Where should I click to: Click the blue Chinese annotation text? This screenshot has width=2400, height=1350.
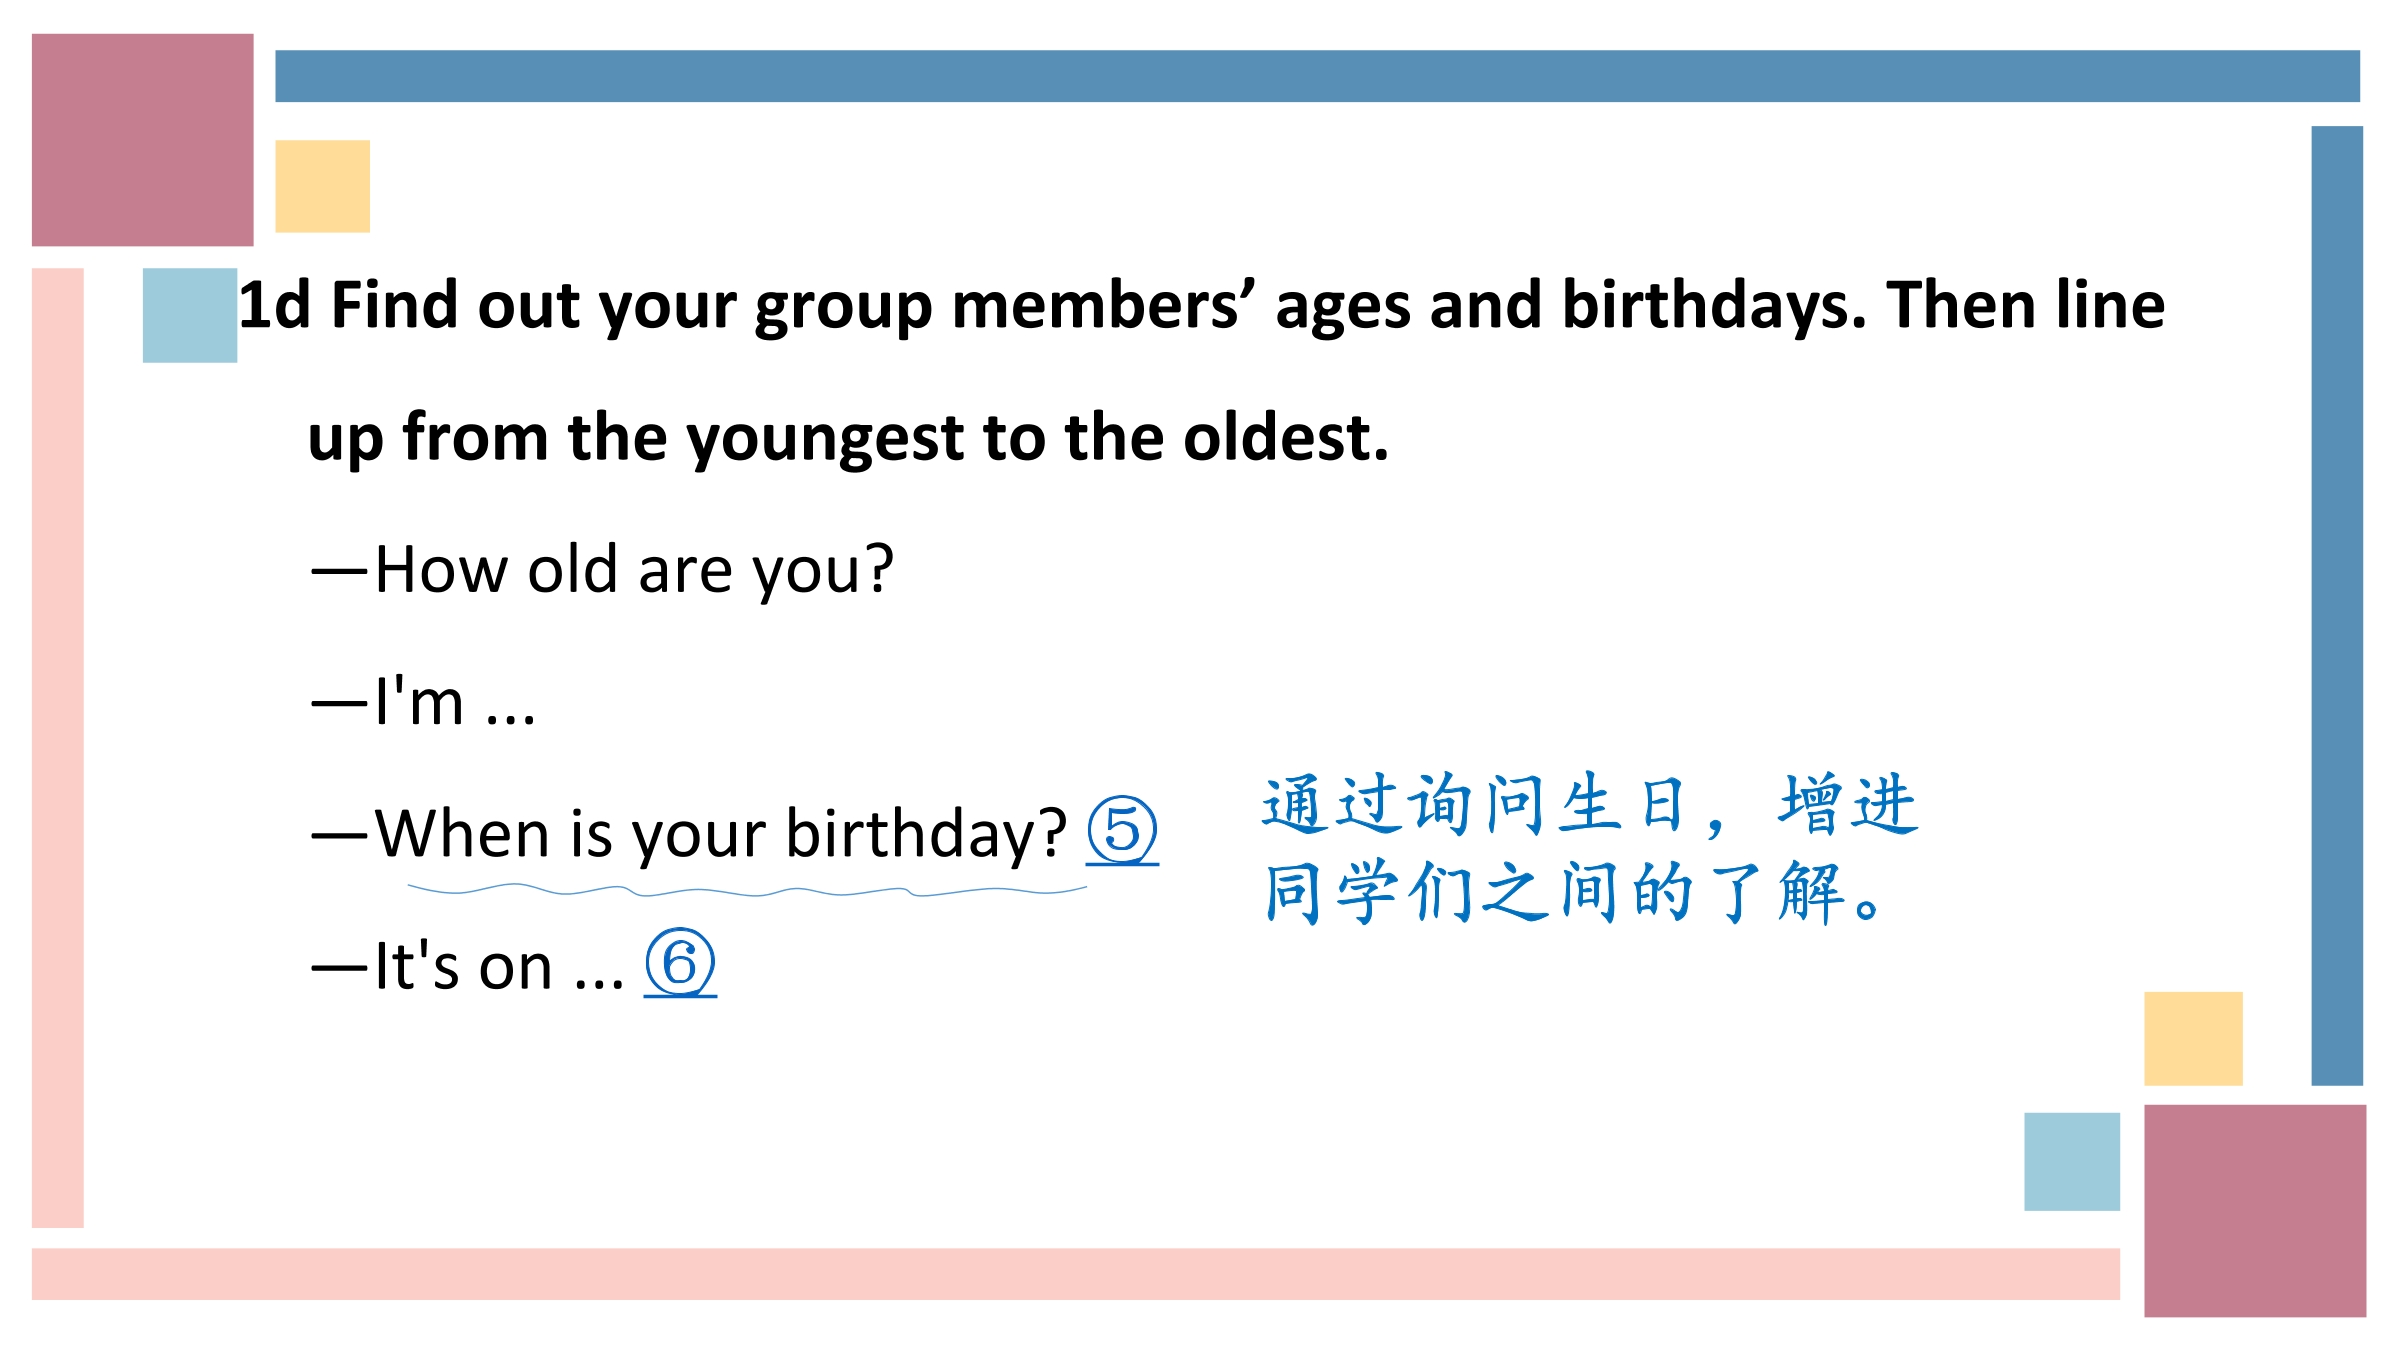point(1590,849)
